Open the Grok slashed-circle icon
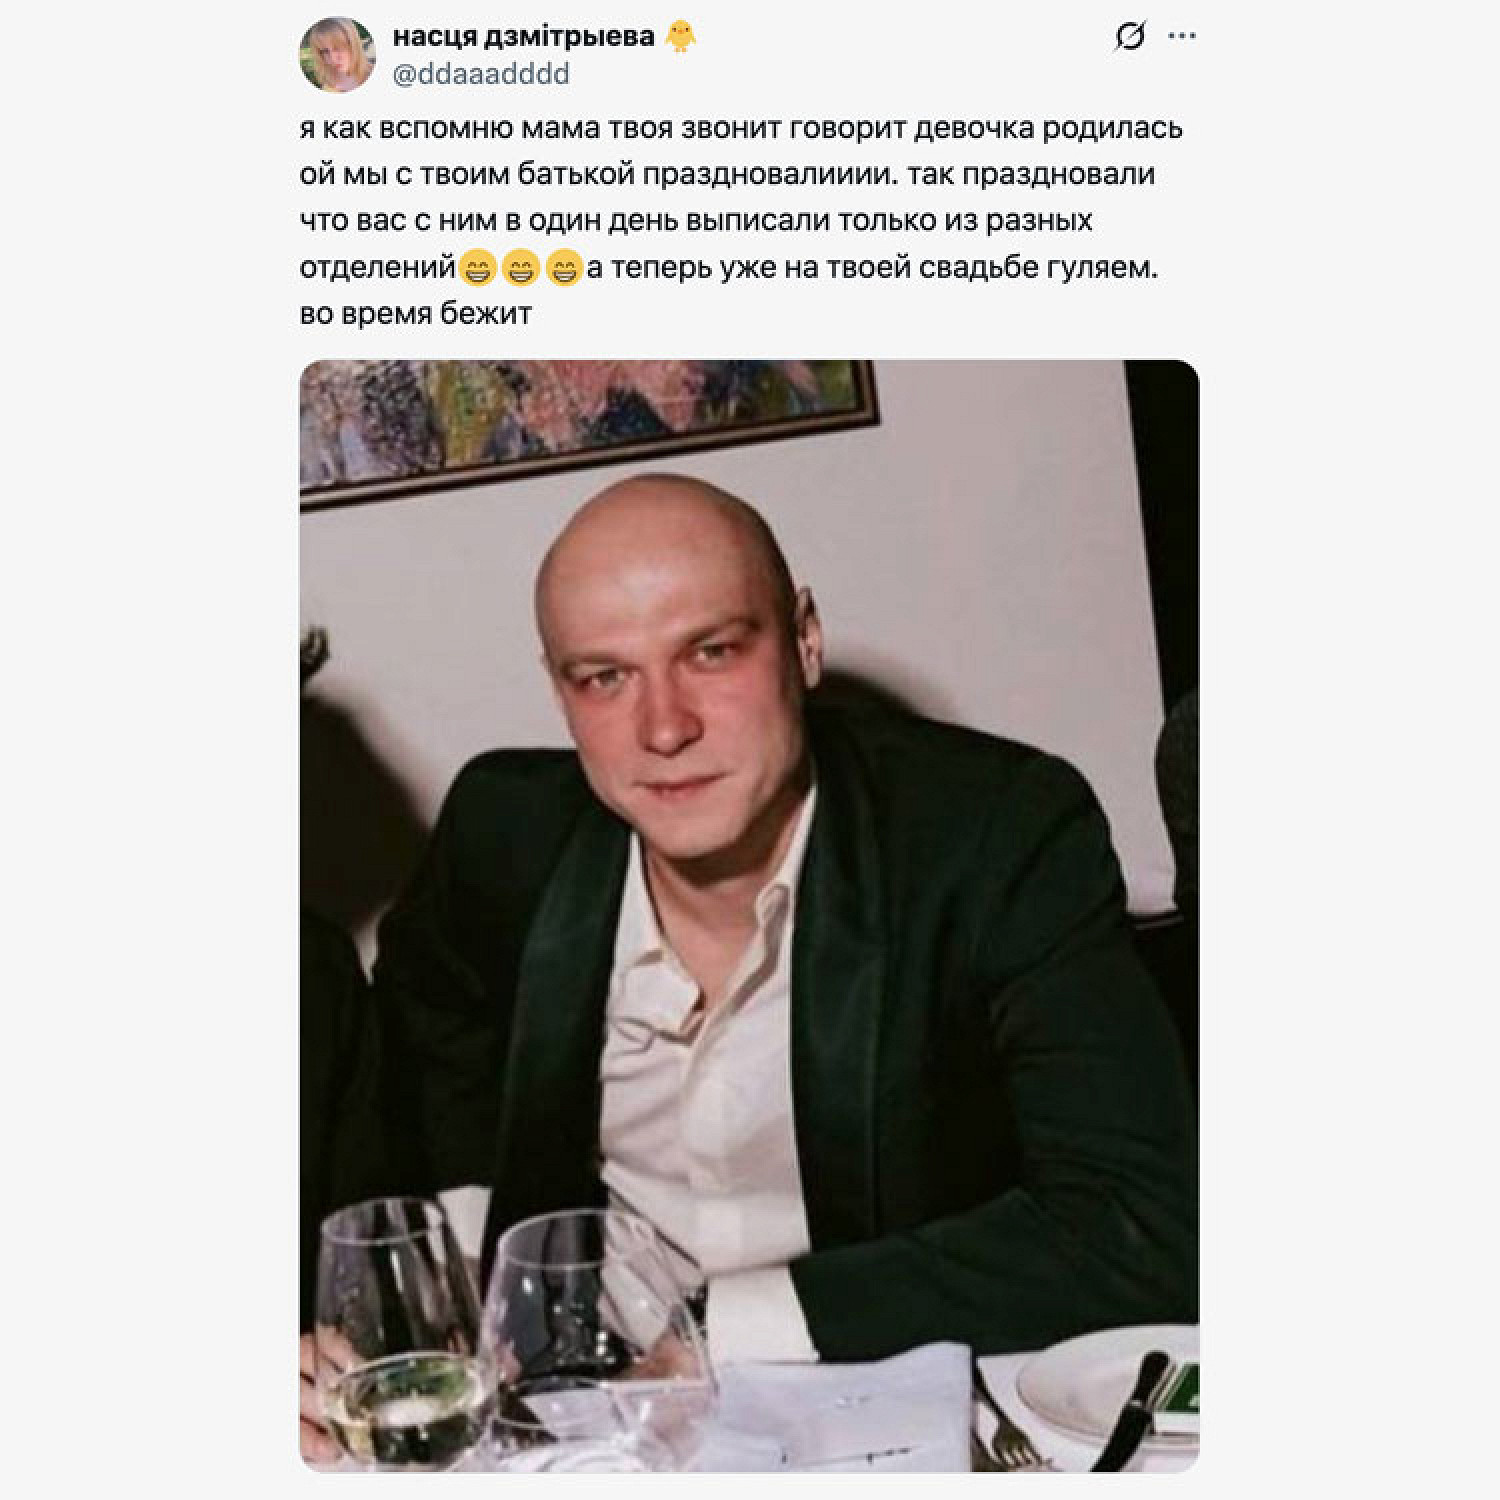 [x=1129, y=37]
